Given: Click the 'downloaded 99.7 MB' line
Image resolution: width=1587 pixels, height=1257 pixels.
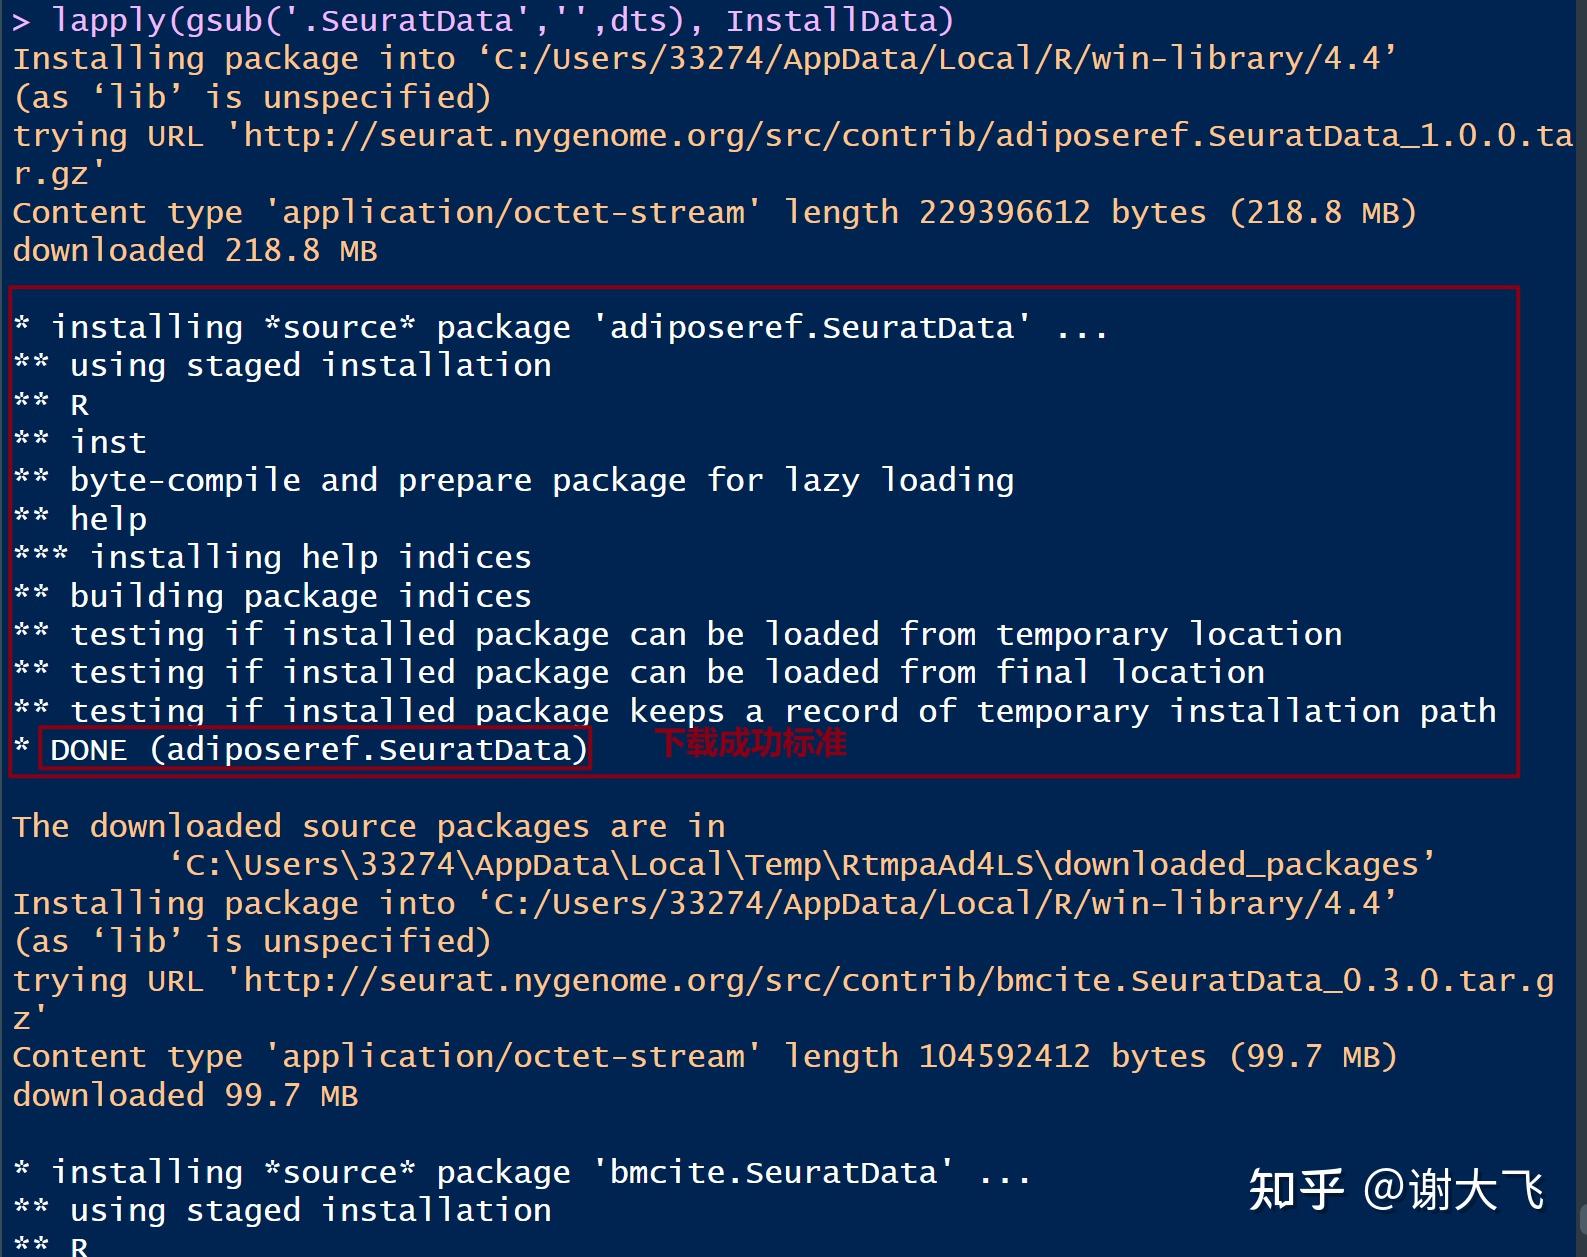Looking at the screenshot, I should (x=185, y=1095).
